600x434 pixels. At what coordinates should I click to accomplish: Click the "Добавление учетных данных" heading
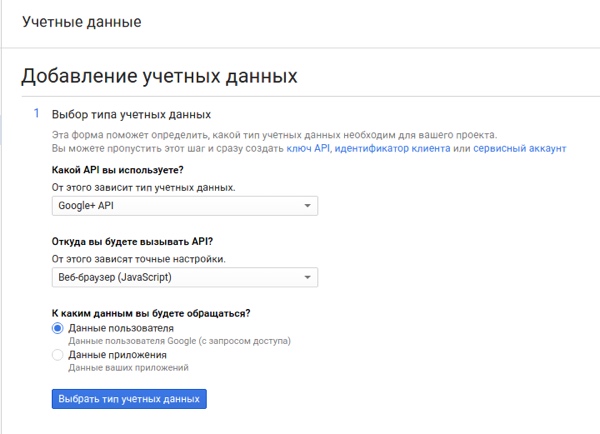coord(159,76)
